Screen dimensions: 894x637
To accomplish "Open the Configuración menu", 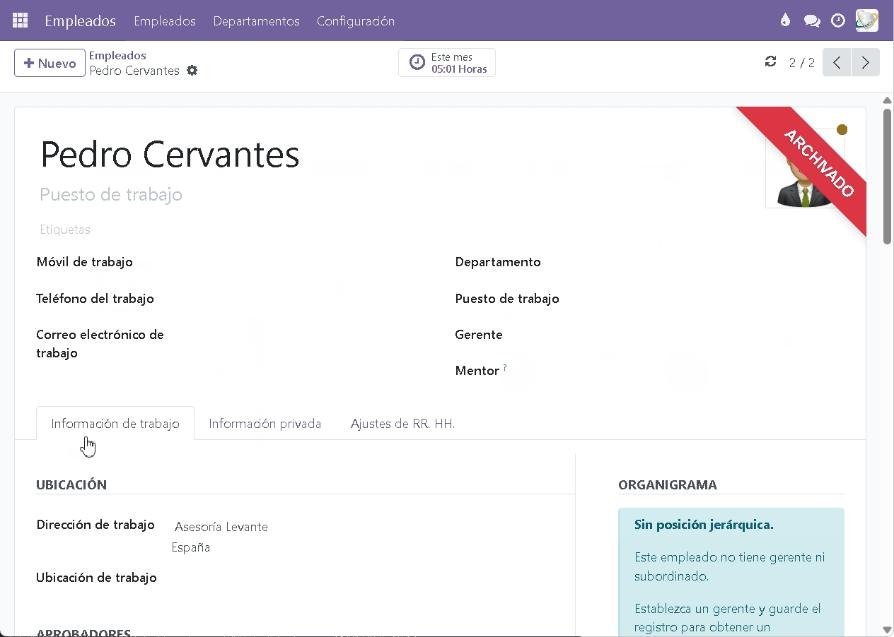I will (x=355, y=21).
